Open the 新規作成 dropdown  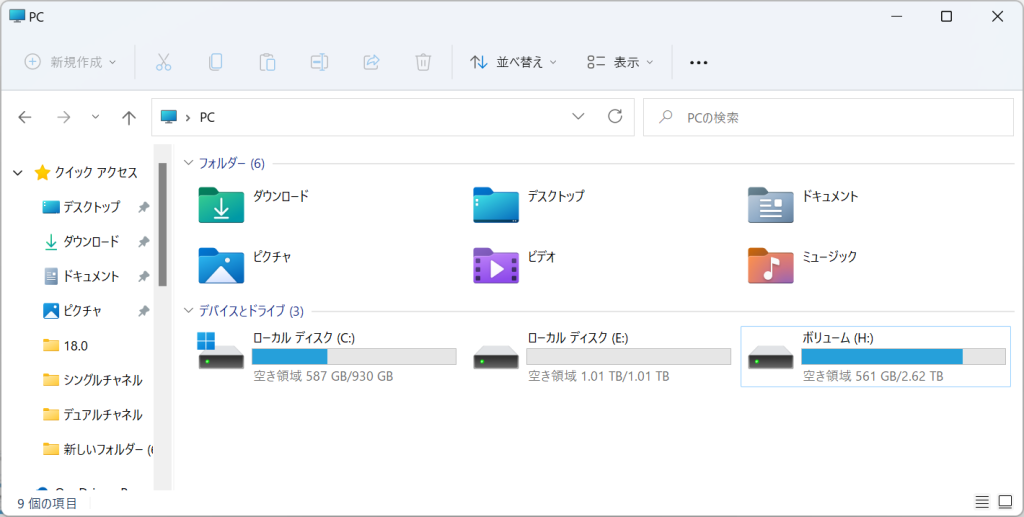tap(70, 62)
